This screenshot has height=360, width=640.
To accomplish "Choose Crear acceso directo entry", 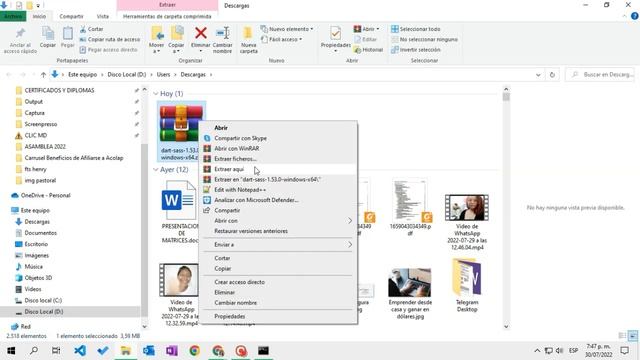I will pos(278,282).
